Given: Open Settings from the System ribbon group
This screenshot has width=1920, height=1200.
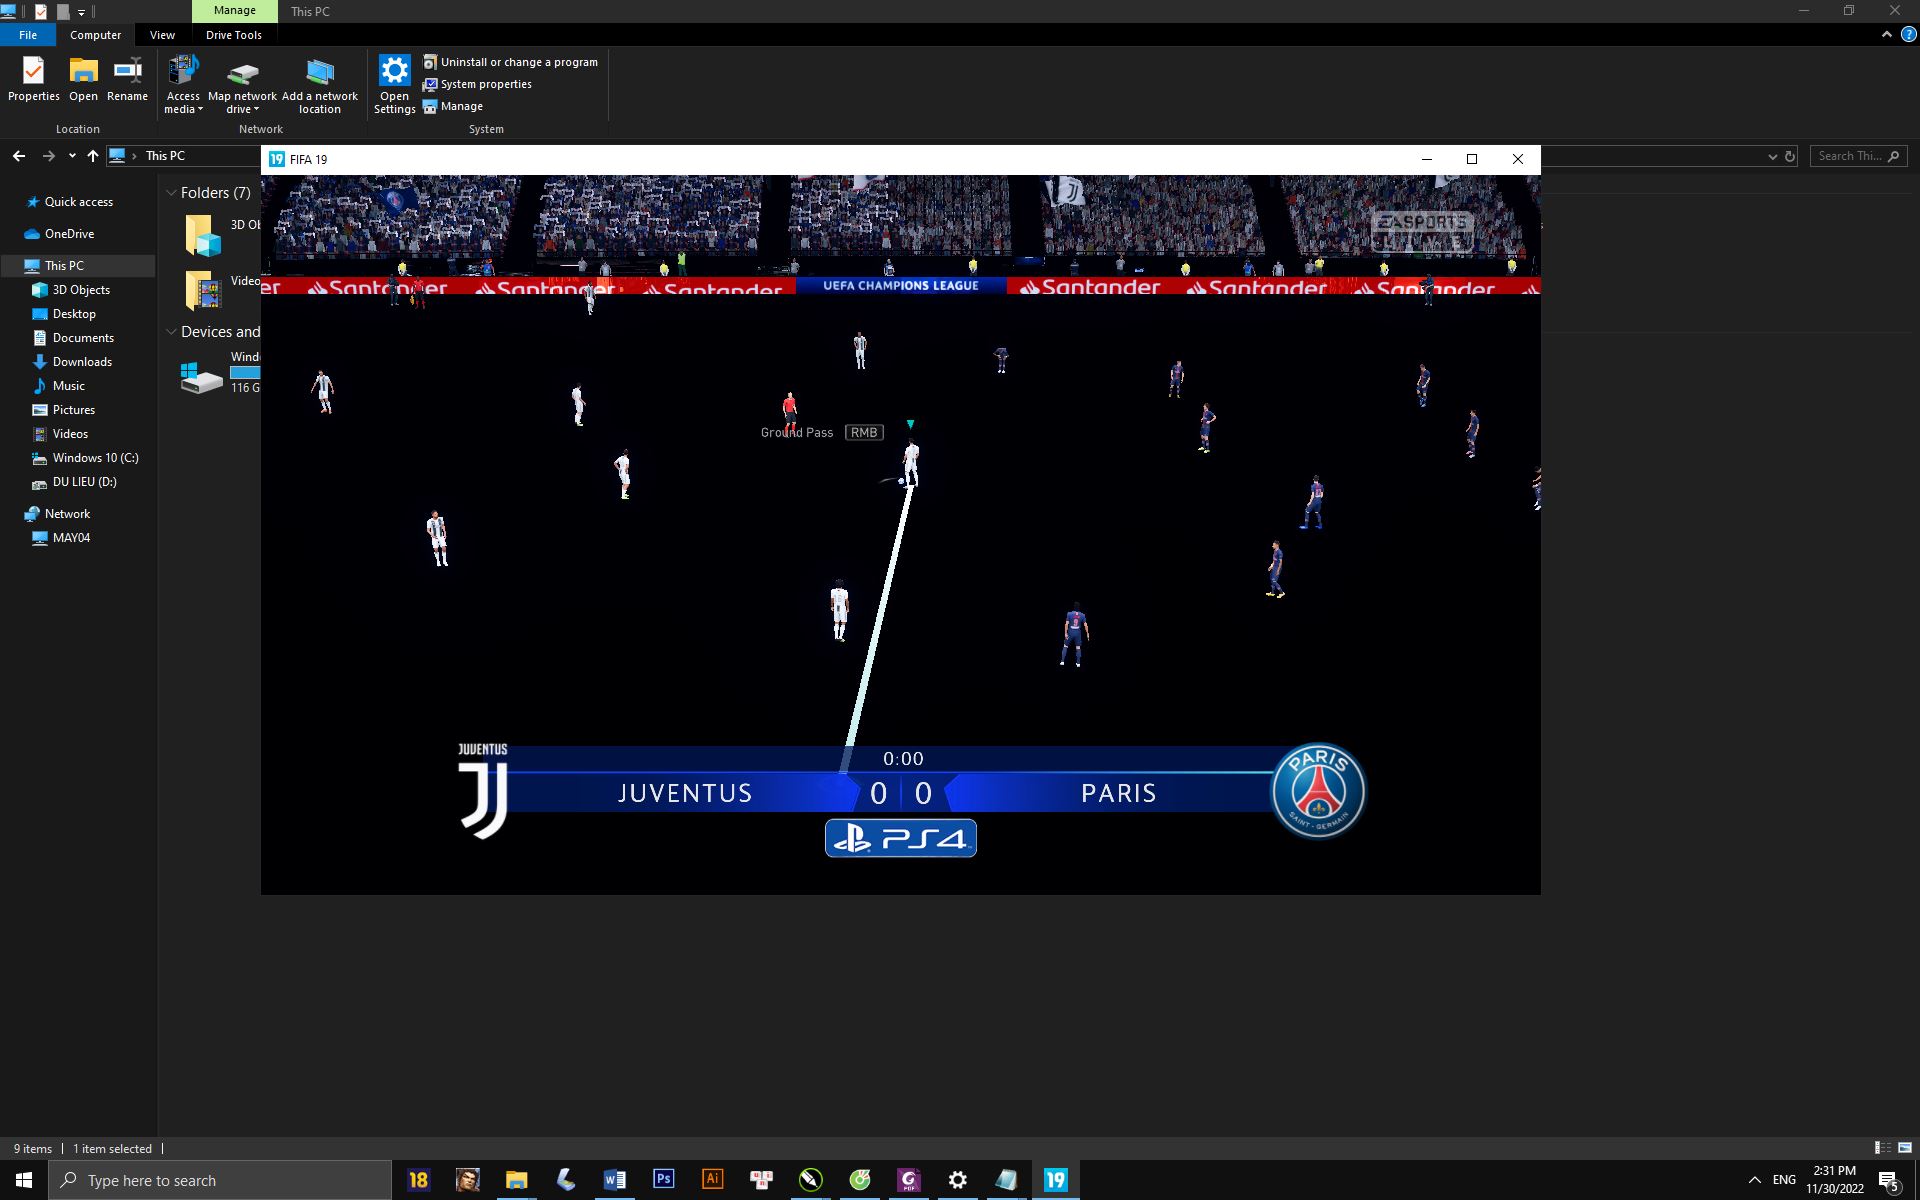Looking at the screenshot, I should point(394,84).
